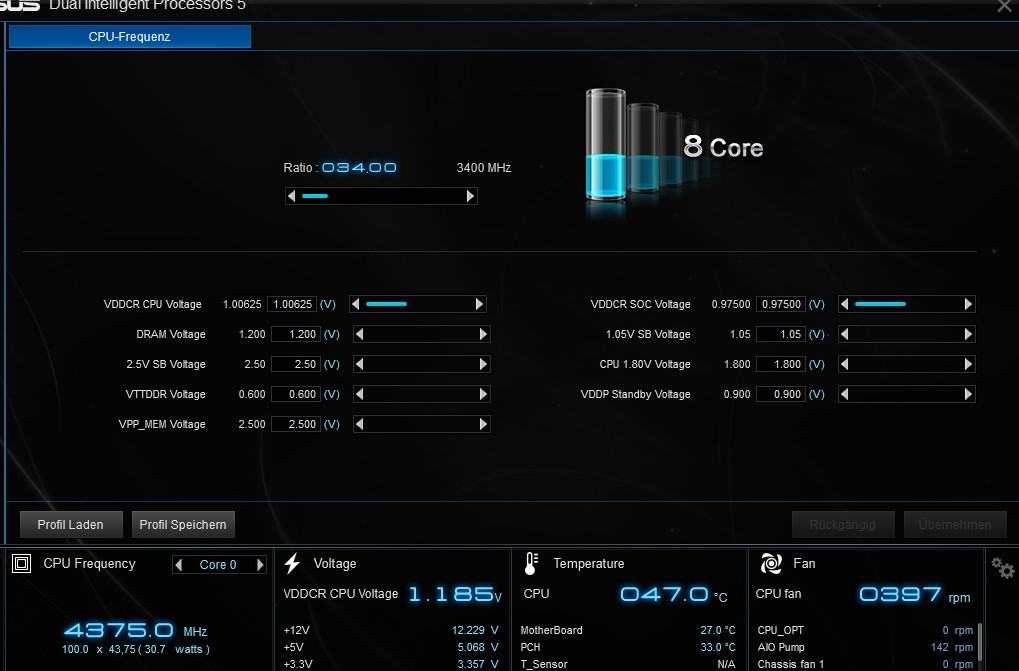Decrease the CPU ratio with left arrow
This screenshot has height=671, width=1019.
(292, 196)
